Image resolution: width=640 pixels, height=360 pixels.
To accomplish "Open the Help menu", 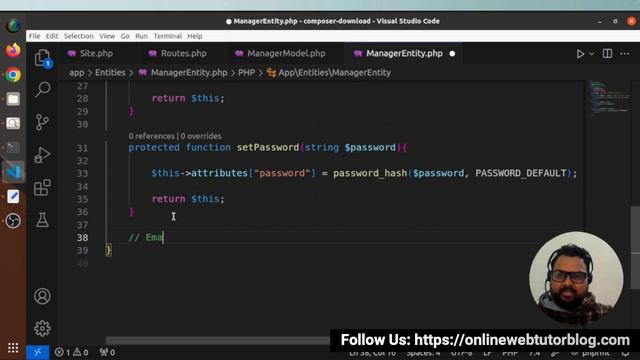I will (x=195, y=36).
